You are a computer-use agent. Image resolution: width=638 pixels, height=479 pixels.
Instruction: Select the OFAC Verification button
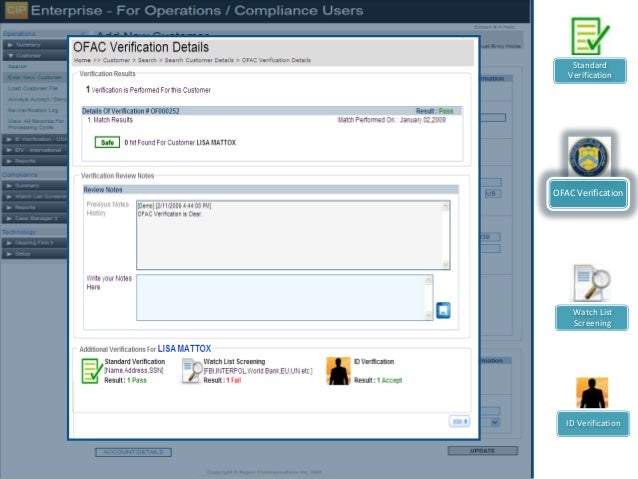588,193
